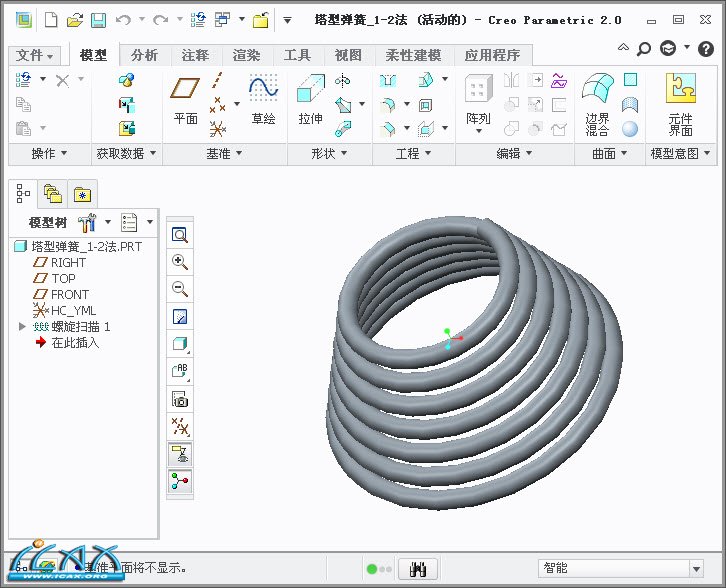Open the 获取数据 group dropdown
The width and height of the screenshot is (726, 588).
point(126,153)
